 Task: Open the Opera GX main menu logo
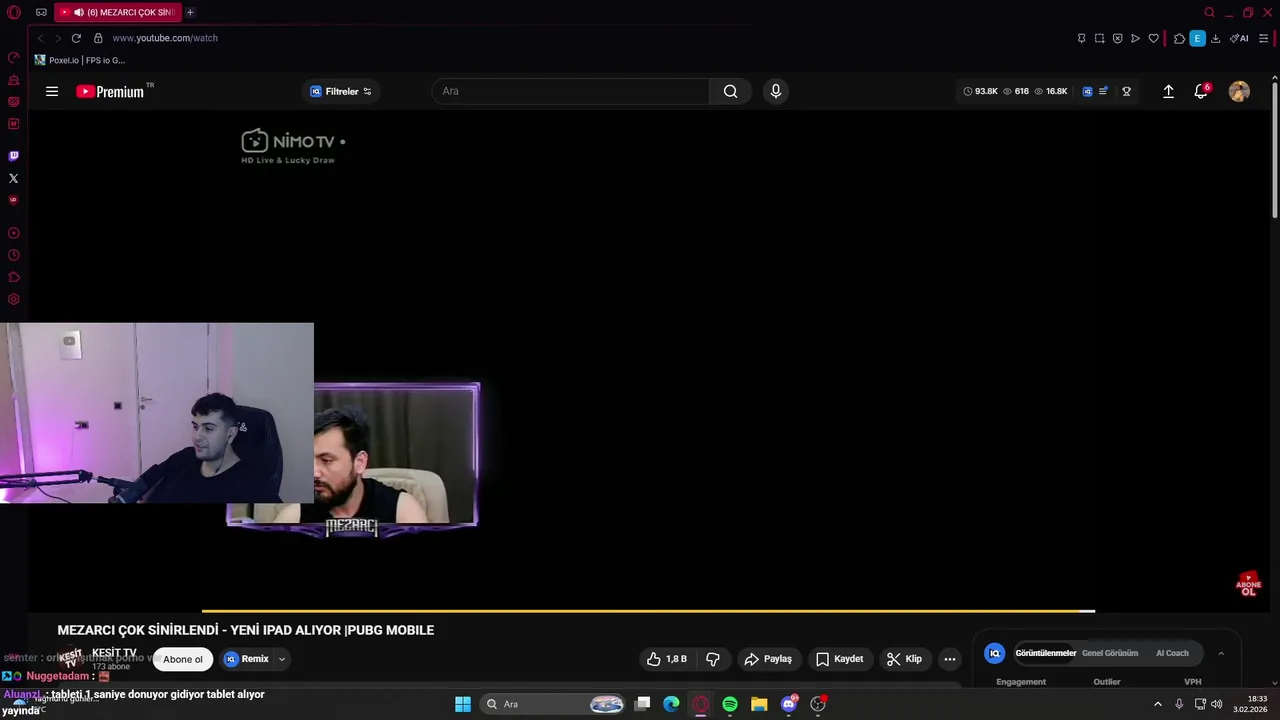click(13, 13)
